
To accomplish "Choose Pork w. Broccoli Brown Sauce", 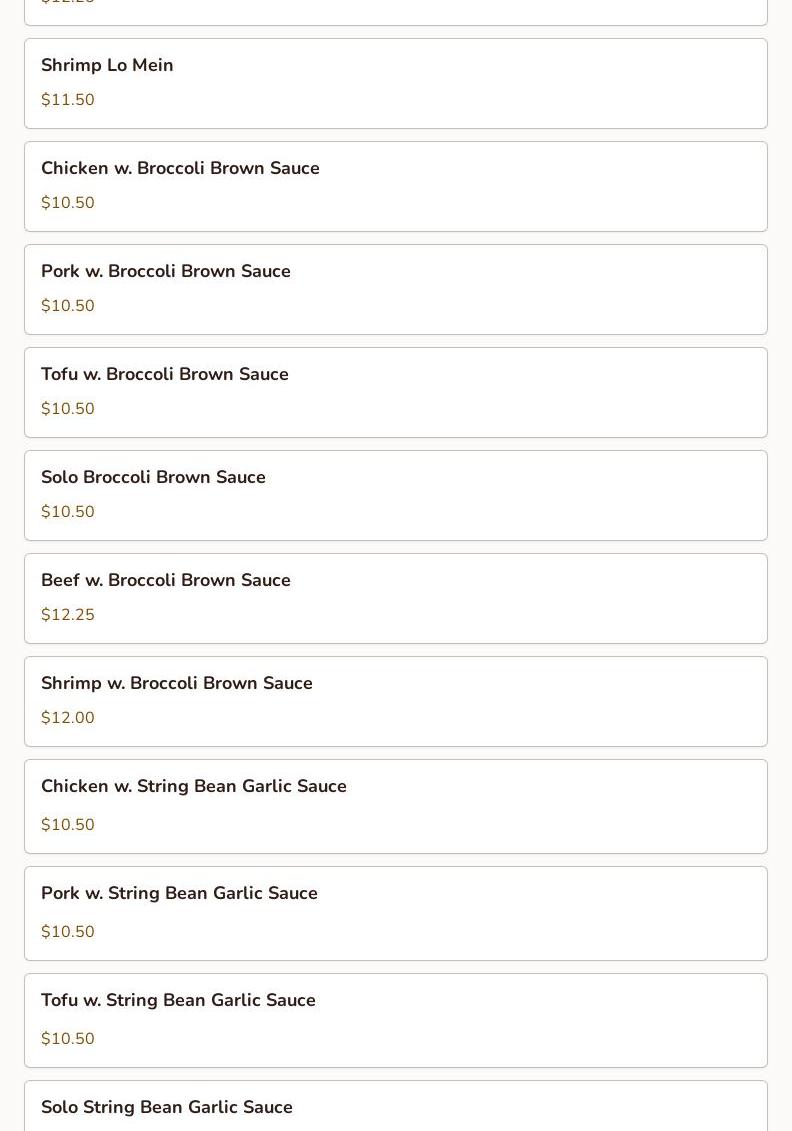I will coord(166,272).
